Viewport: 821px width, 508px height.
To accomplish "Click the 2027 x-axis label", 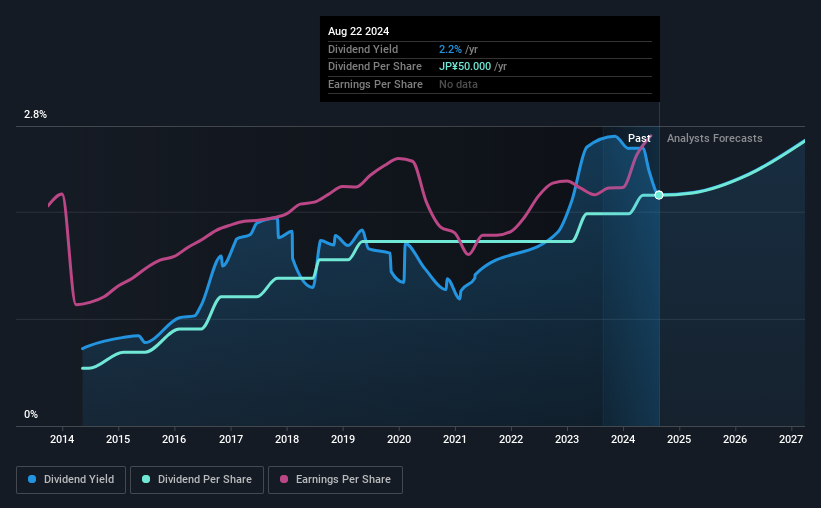I will [x=791, y=439].
